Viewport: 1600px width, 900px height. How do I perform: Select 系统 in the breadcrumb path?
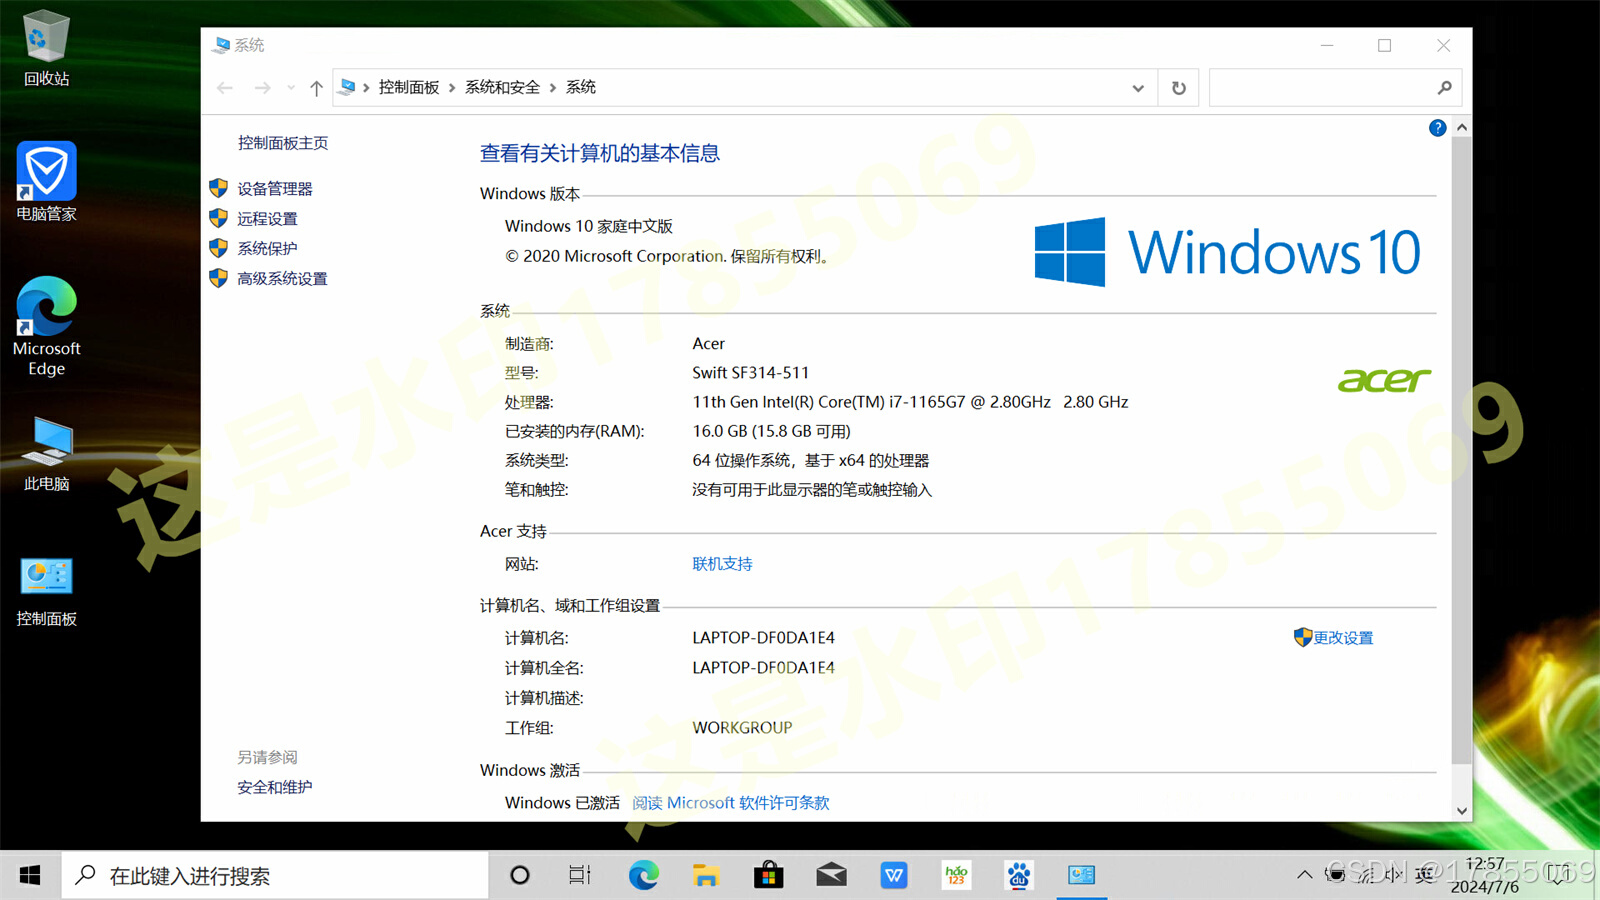581,88
